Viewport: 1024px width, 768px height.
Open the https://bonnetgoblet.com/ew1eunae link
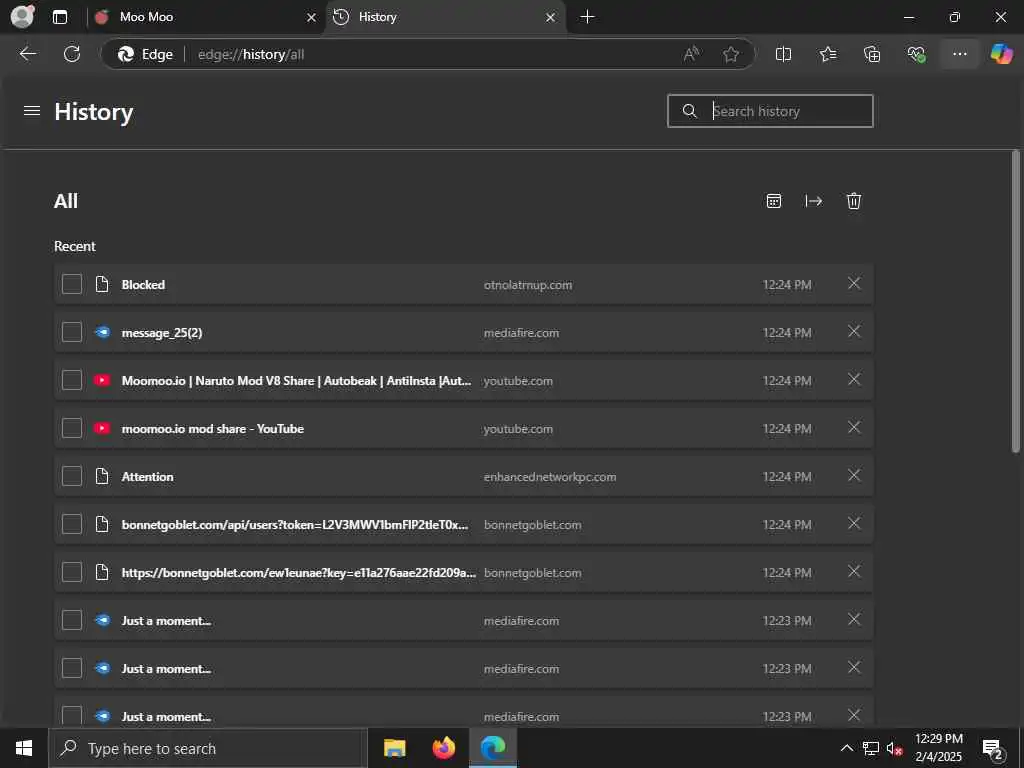(299, 573)
